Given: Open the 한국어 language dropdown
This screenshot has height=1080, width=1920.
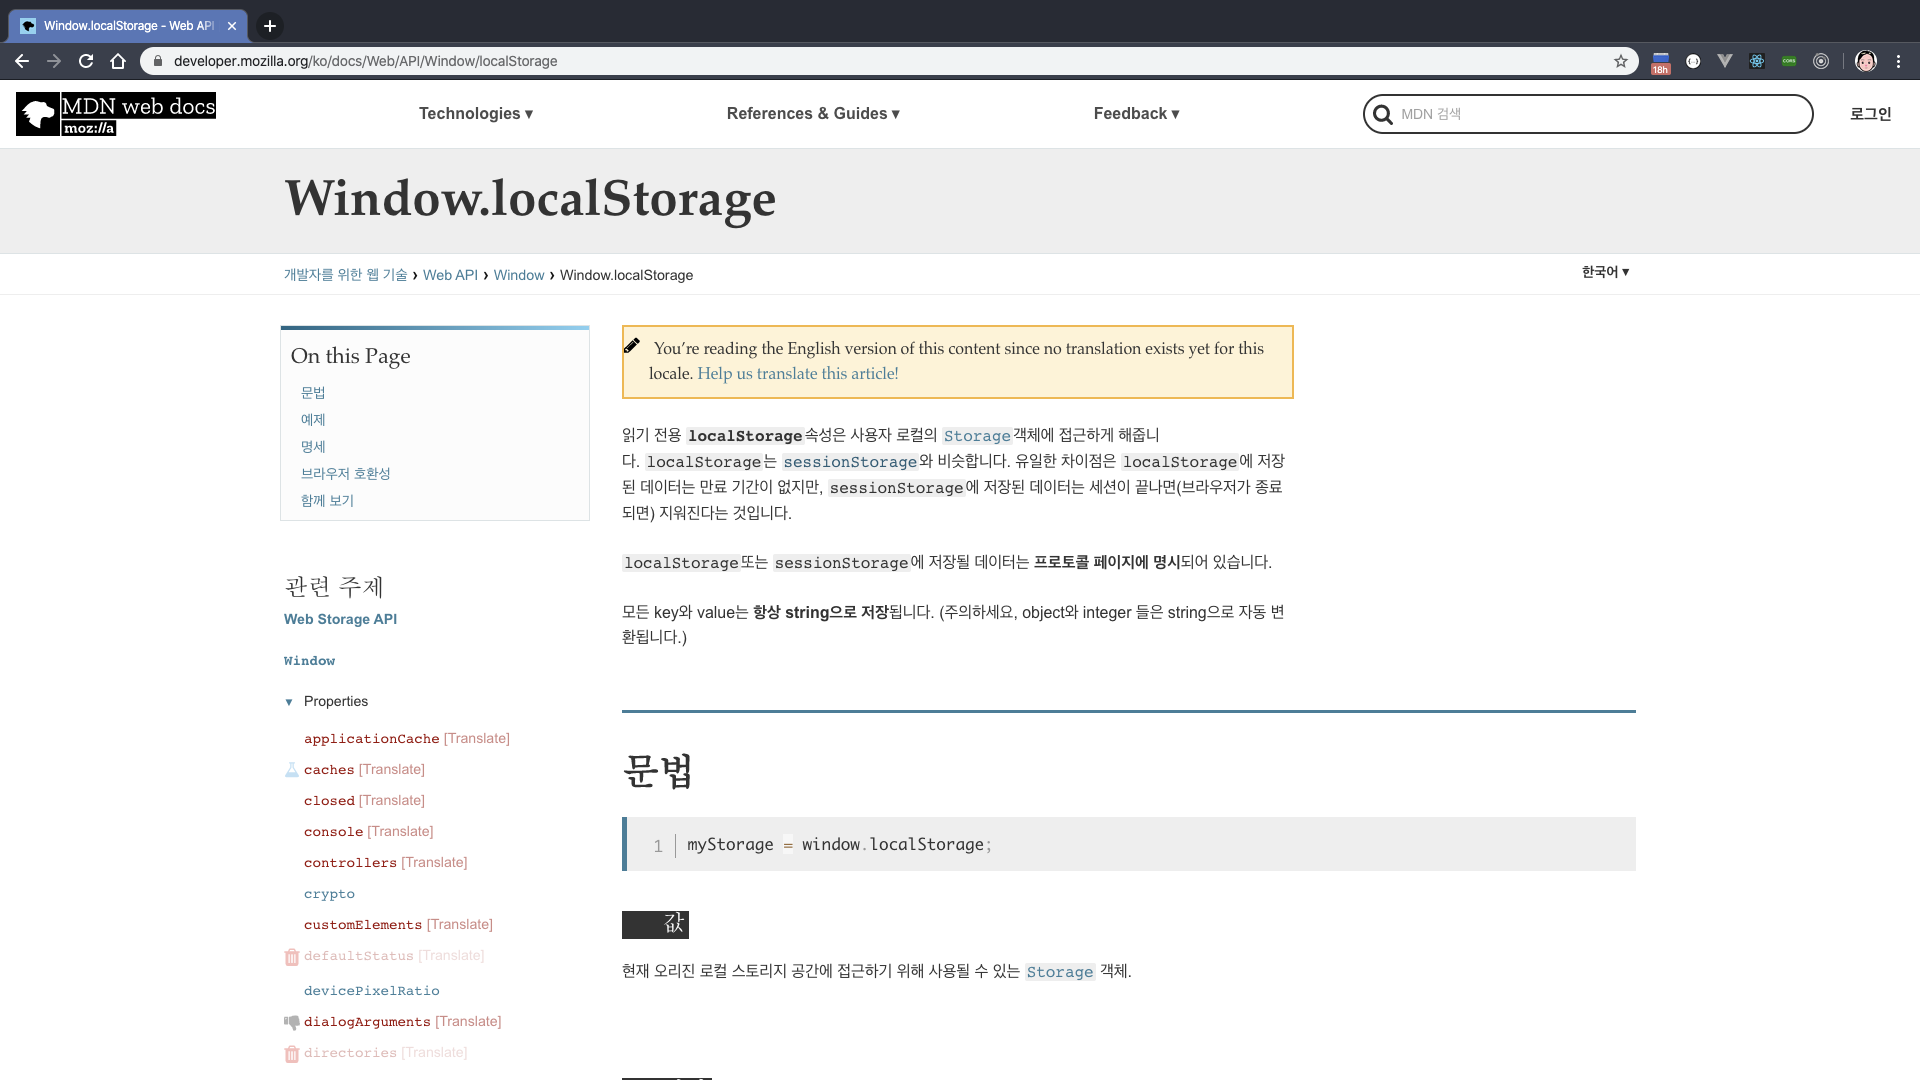Looking at the screenshot, I should [x=1605, y=272].
